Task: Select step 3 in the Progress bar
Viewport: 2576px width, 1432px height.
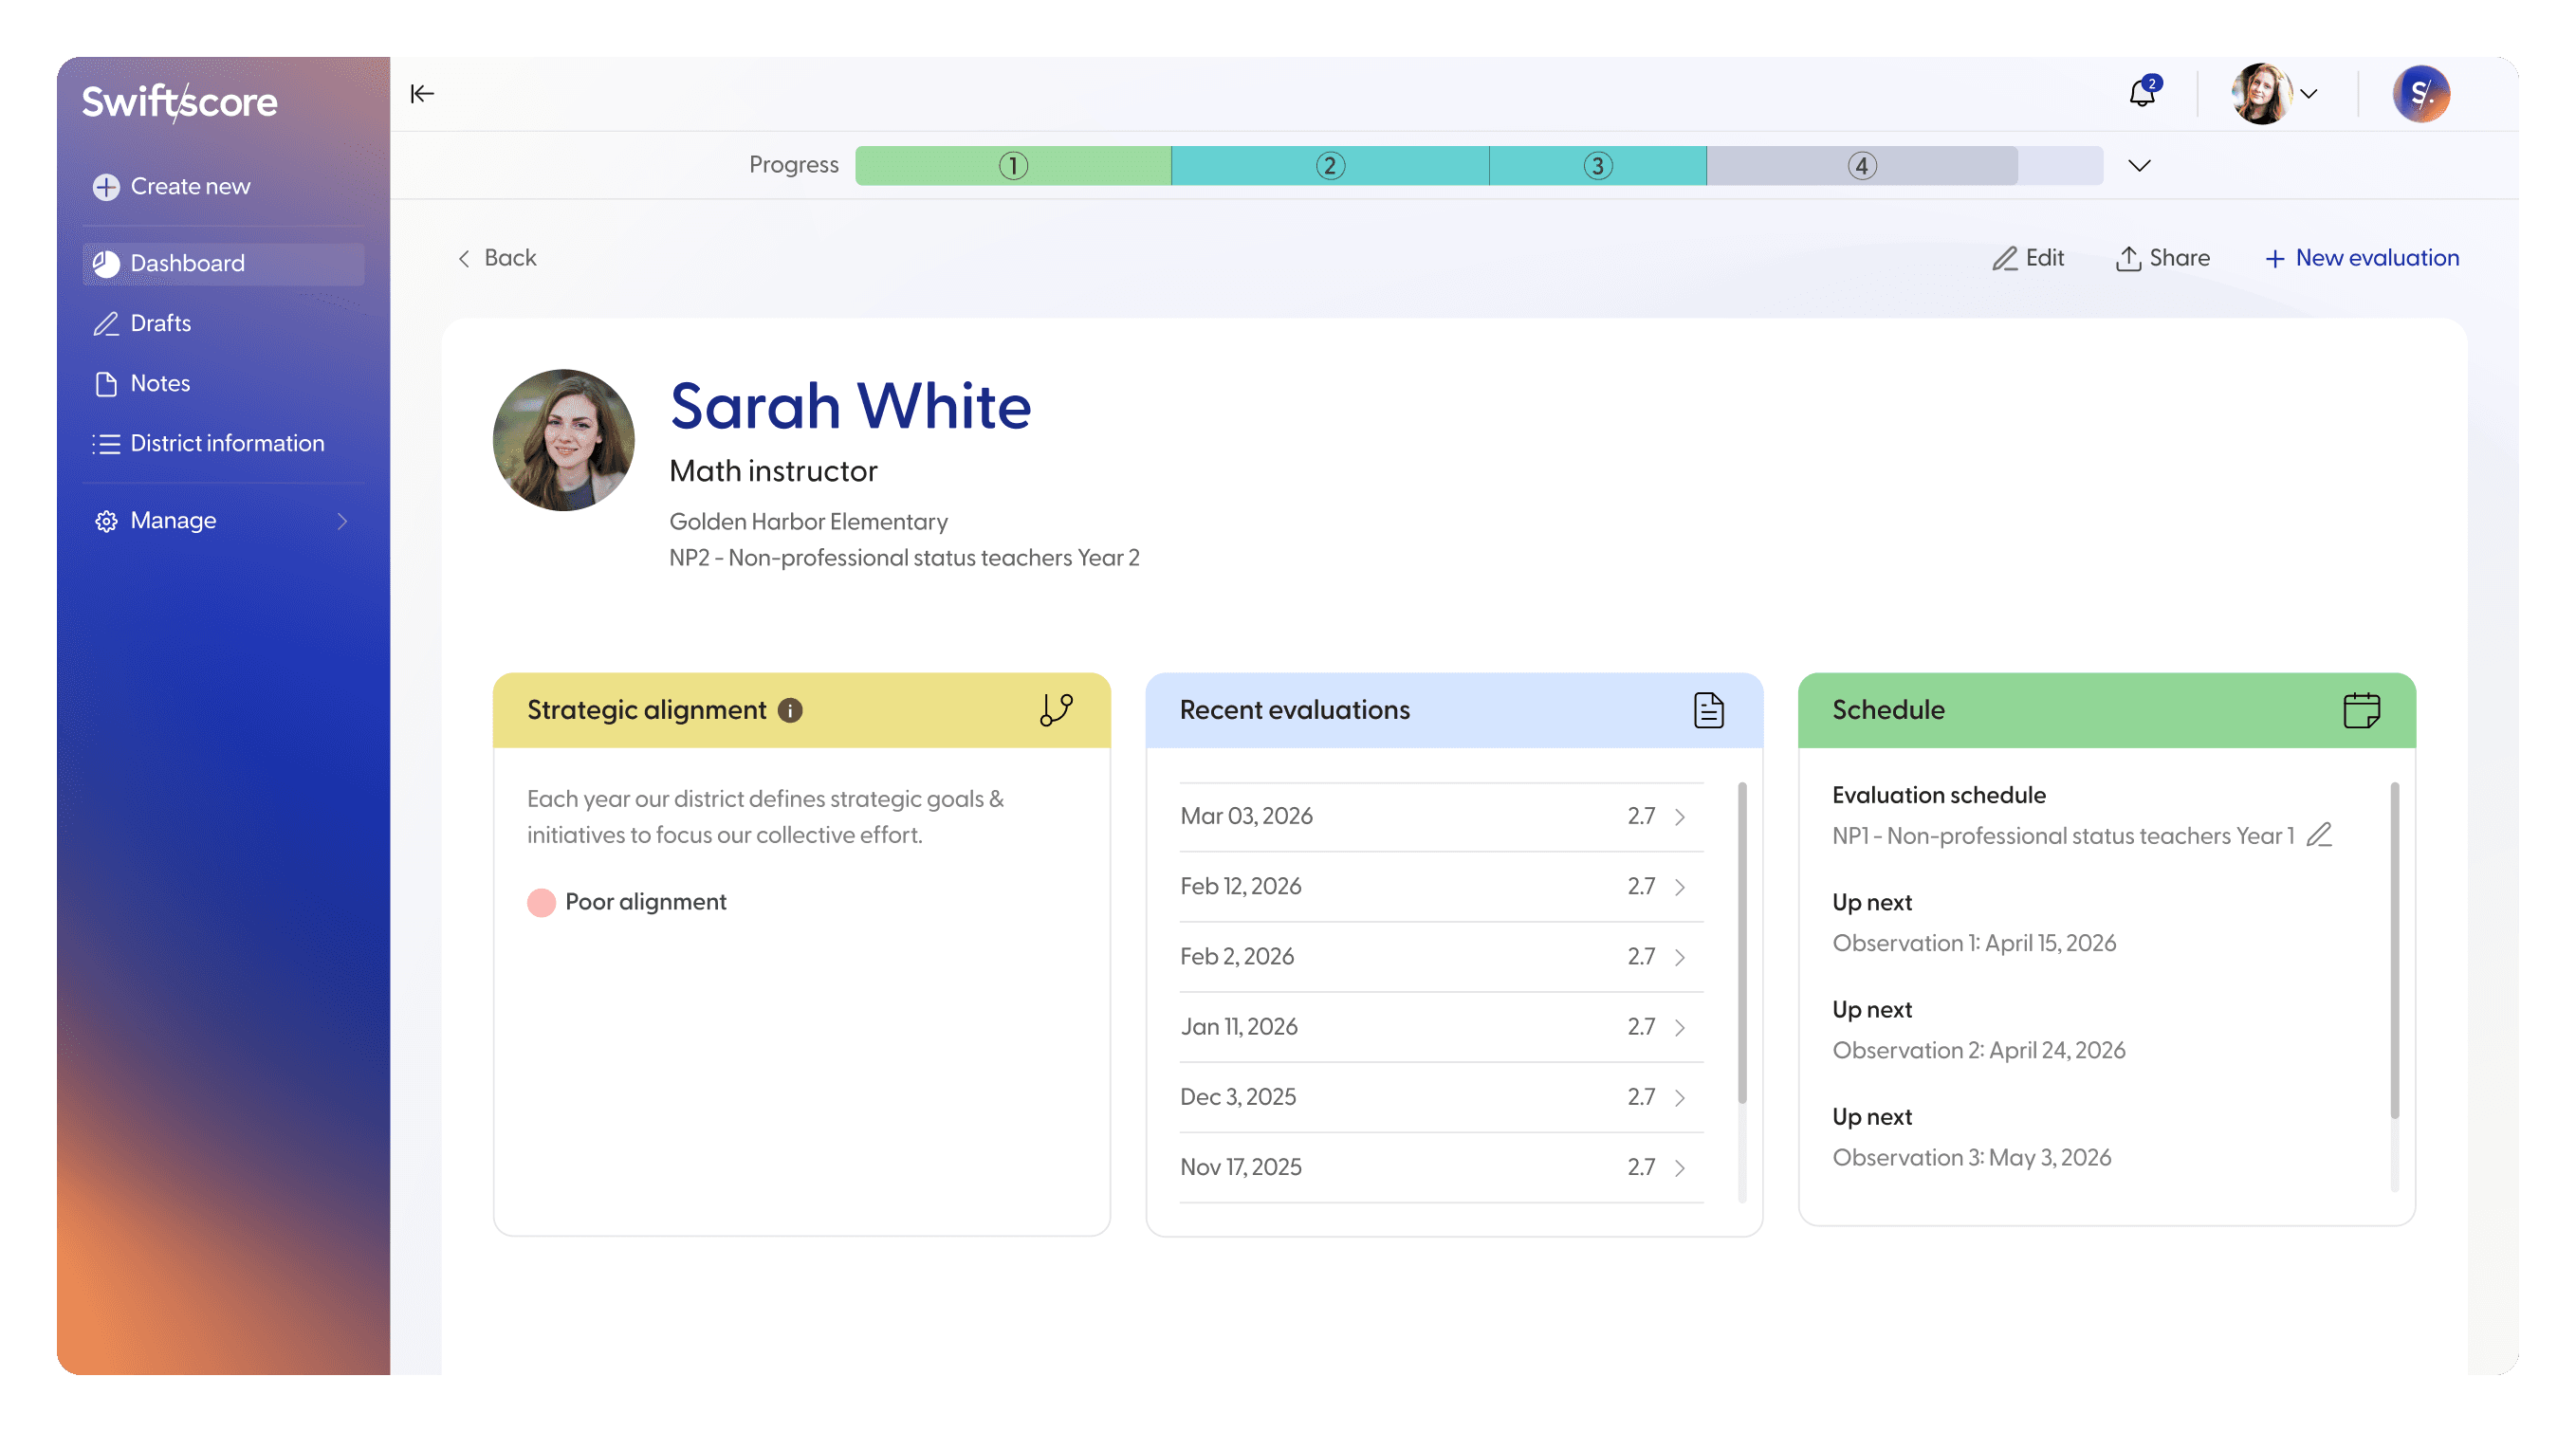Action: (x=1597, y=166)
